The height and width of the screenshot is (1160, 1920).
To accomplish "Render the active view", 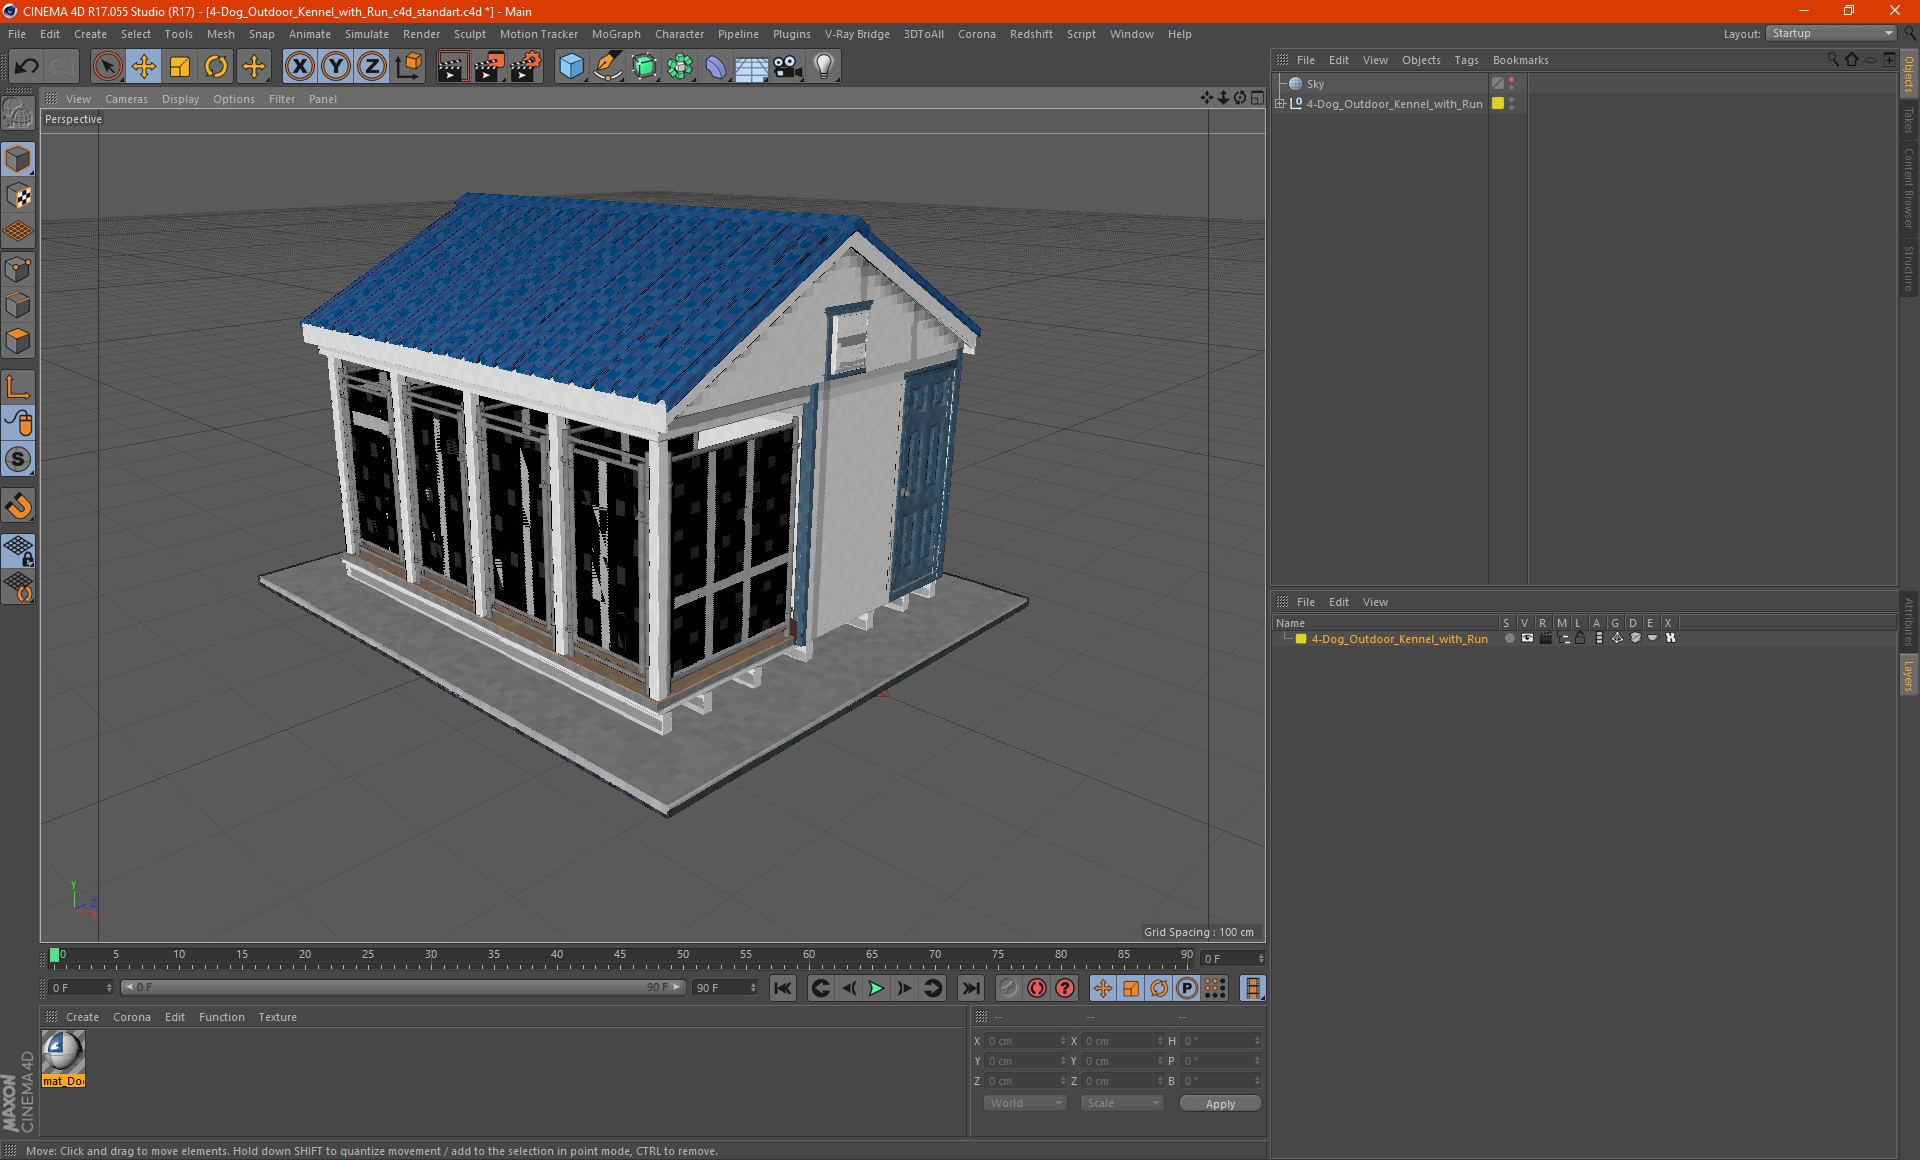I will [452, 67].
